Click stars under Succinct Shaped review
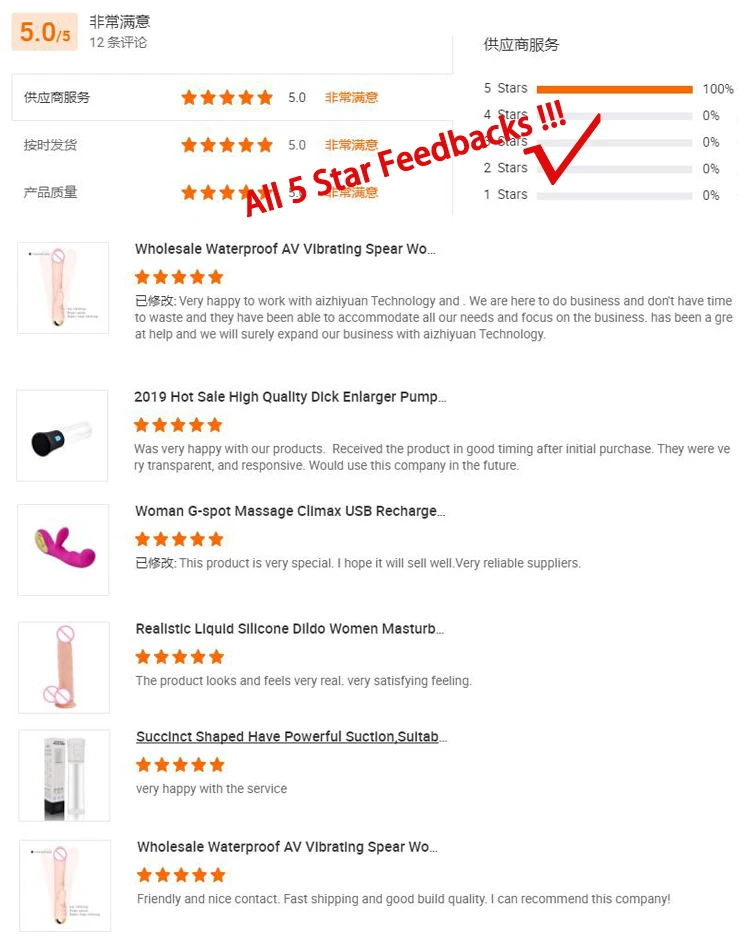The height and width of the screenshot is (946, 750). click(180, 765)
